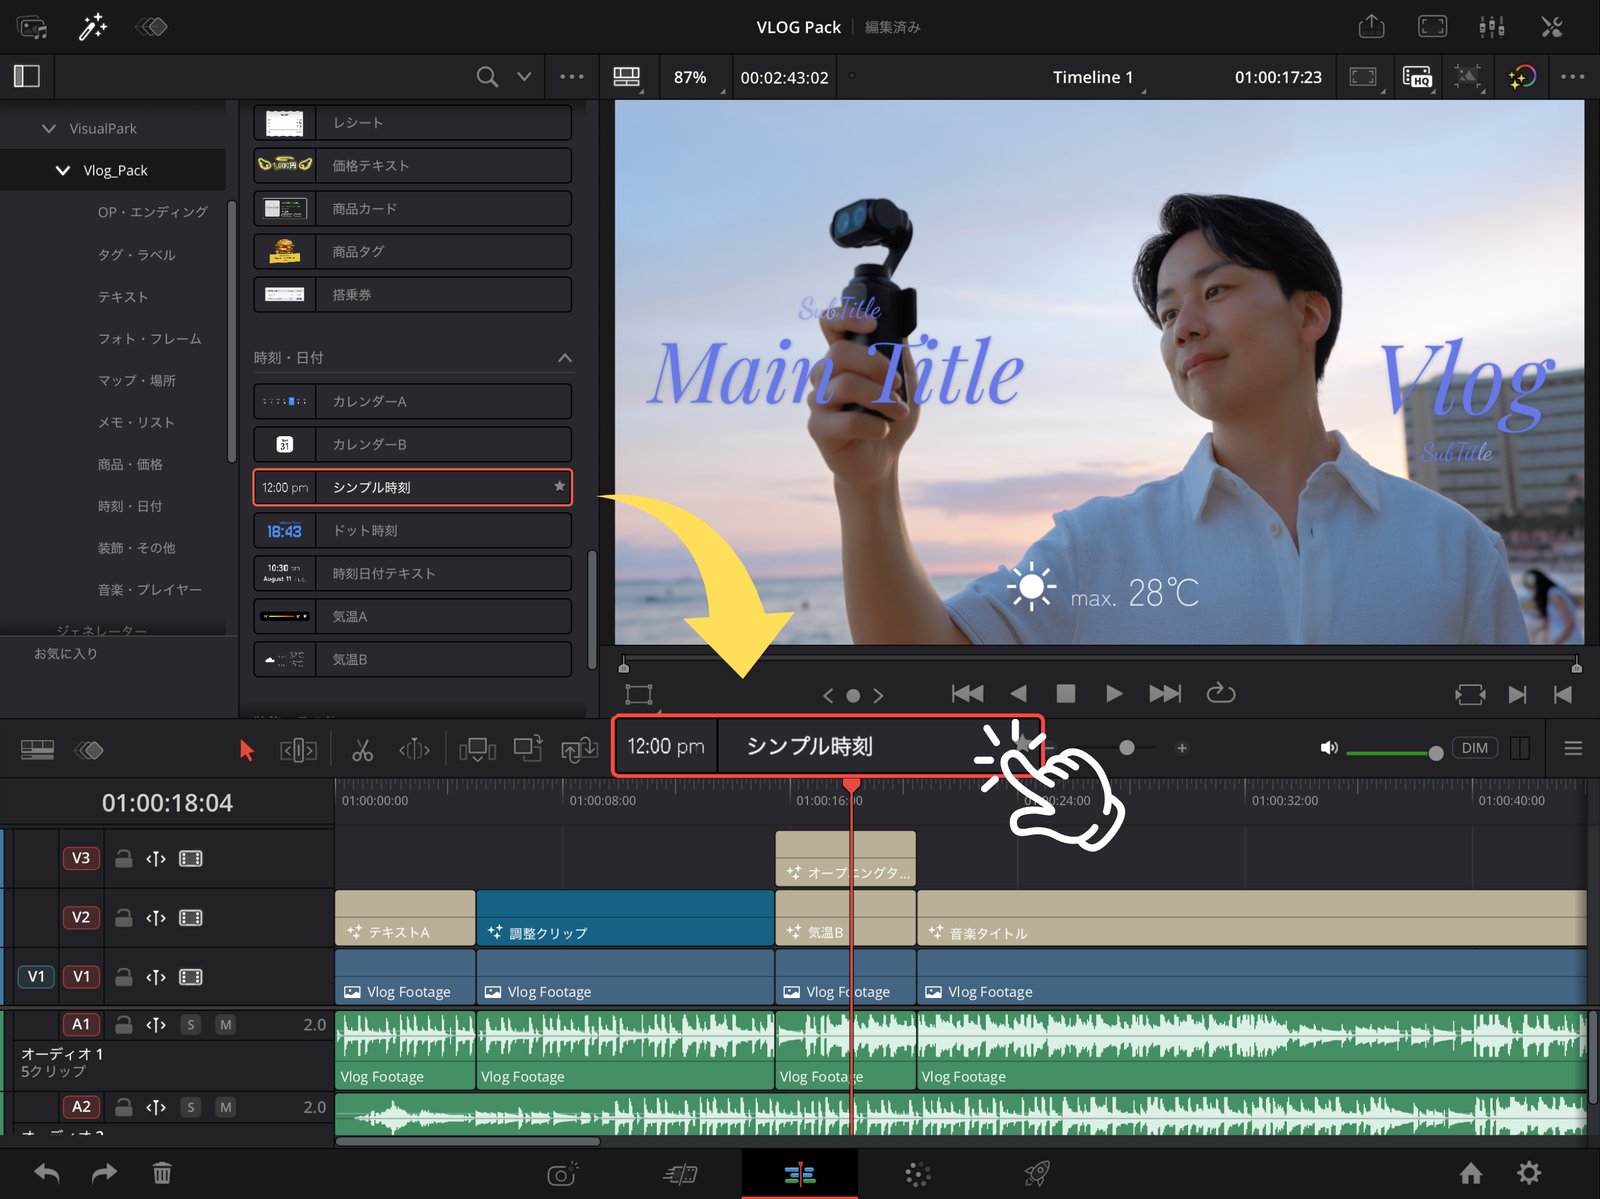Select the ドット時刻 preset
The height and width of the screenshot is (1199, 1600).
pyautogui.click(x=412, y=530)
